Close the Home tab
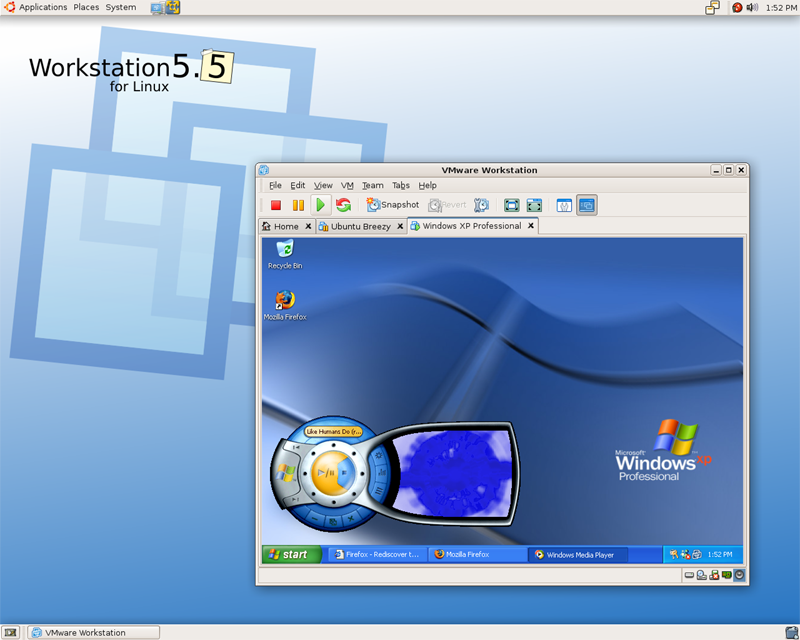Image resolution: width=800 pixels, height=640 pixels. pos(308,226)
